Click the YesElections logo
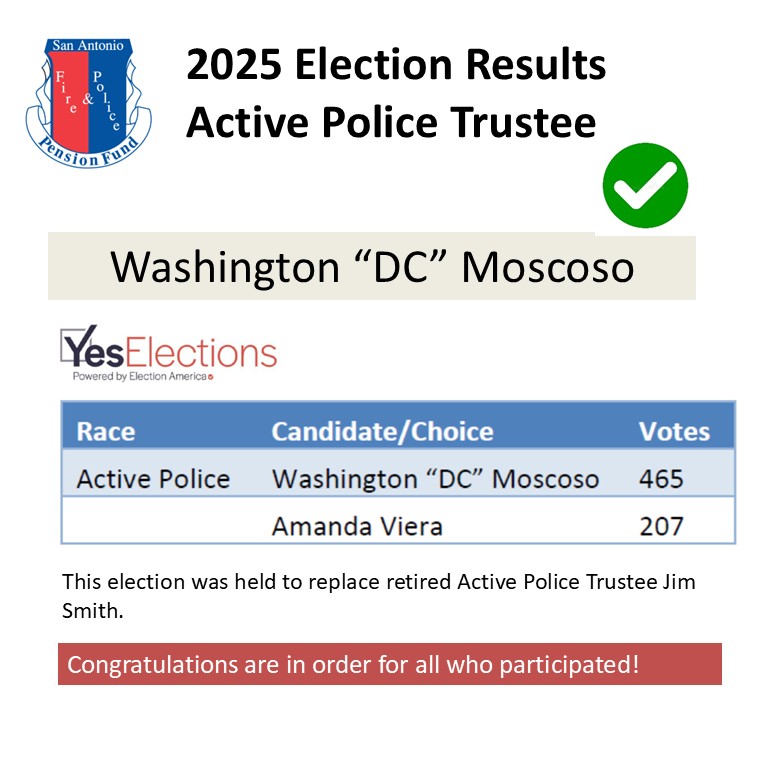 (168, 353)
